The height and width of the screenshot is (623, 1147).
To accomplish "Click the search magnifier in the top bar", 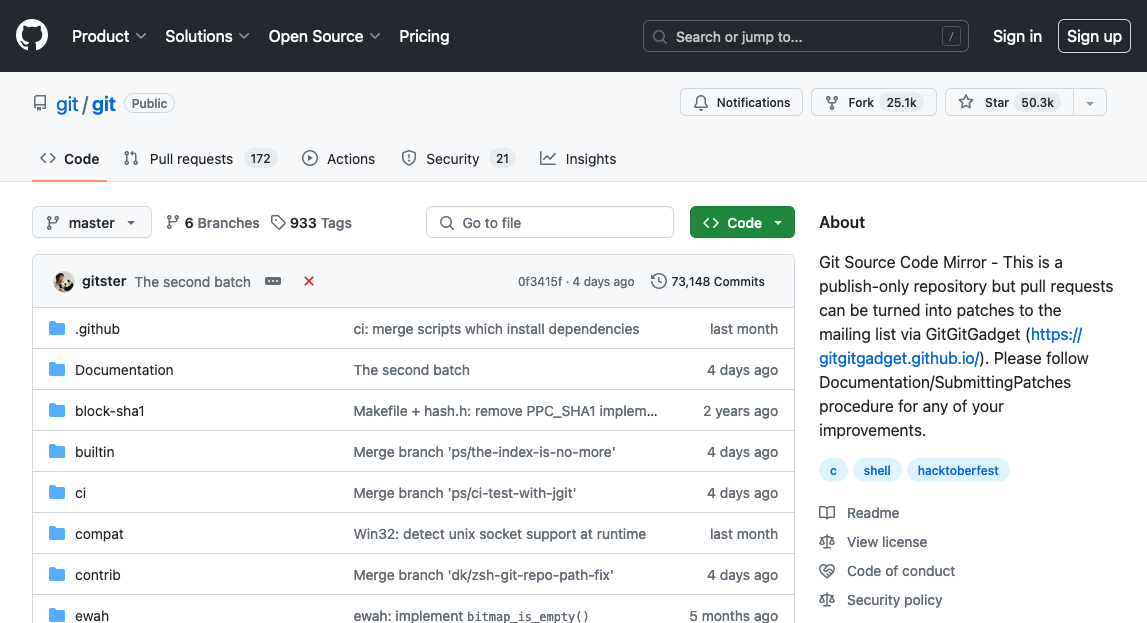I will (660, 37).
